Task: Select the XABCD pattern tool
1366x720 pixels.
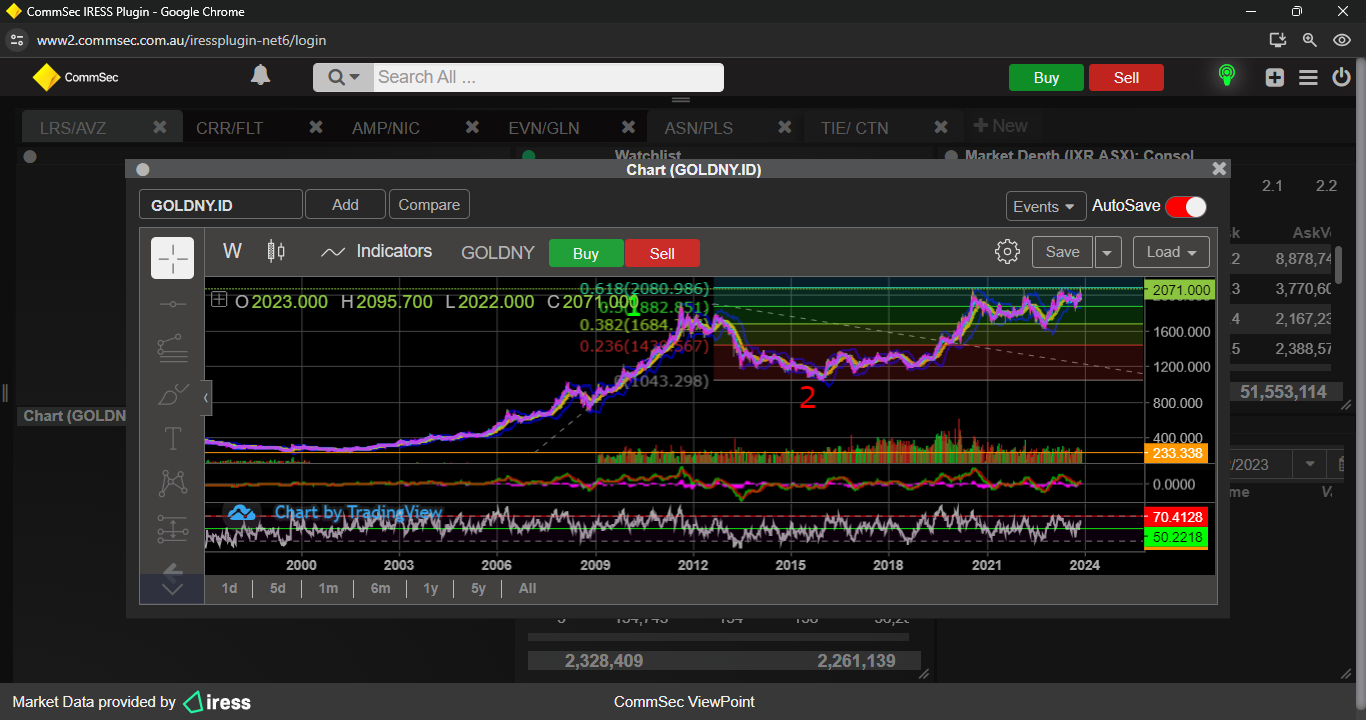Action: click(x=172, y=484)
